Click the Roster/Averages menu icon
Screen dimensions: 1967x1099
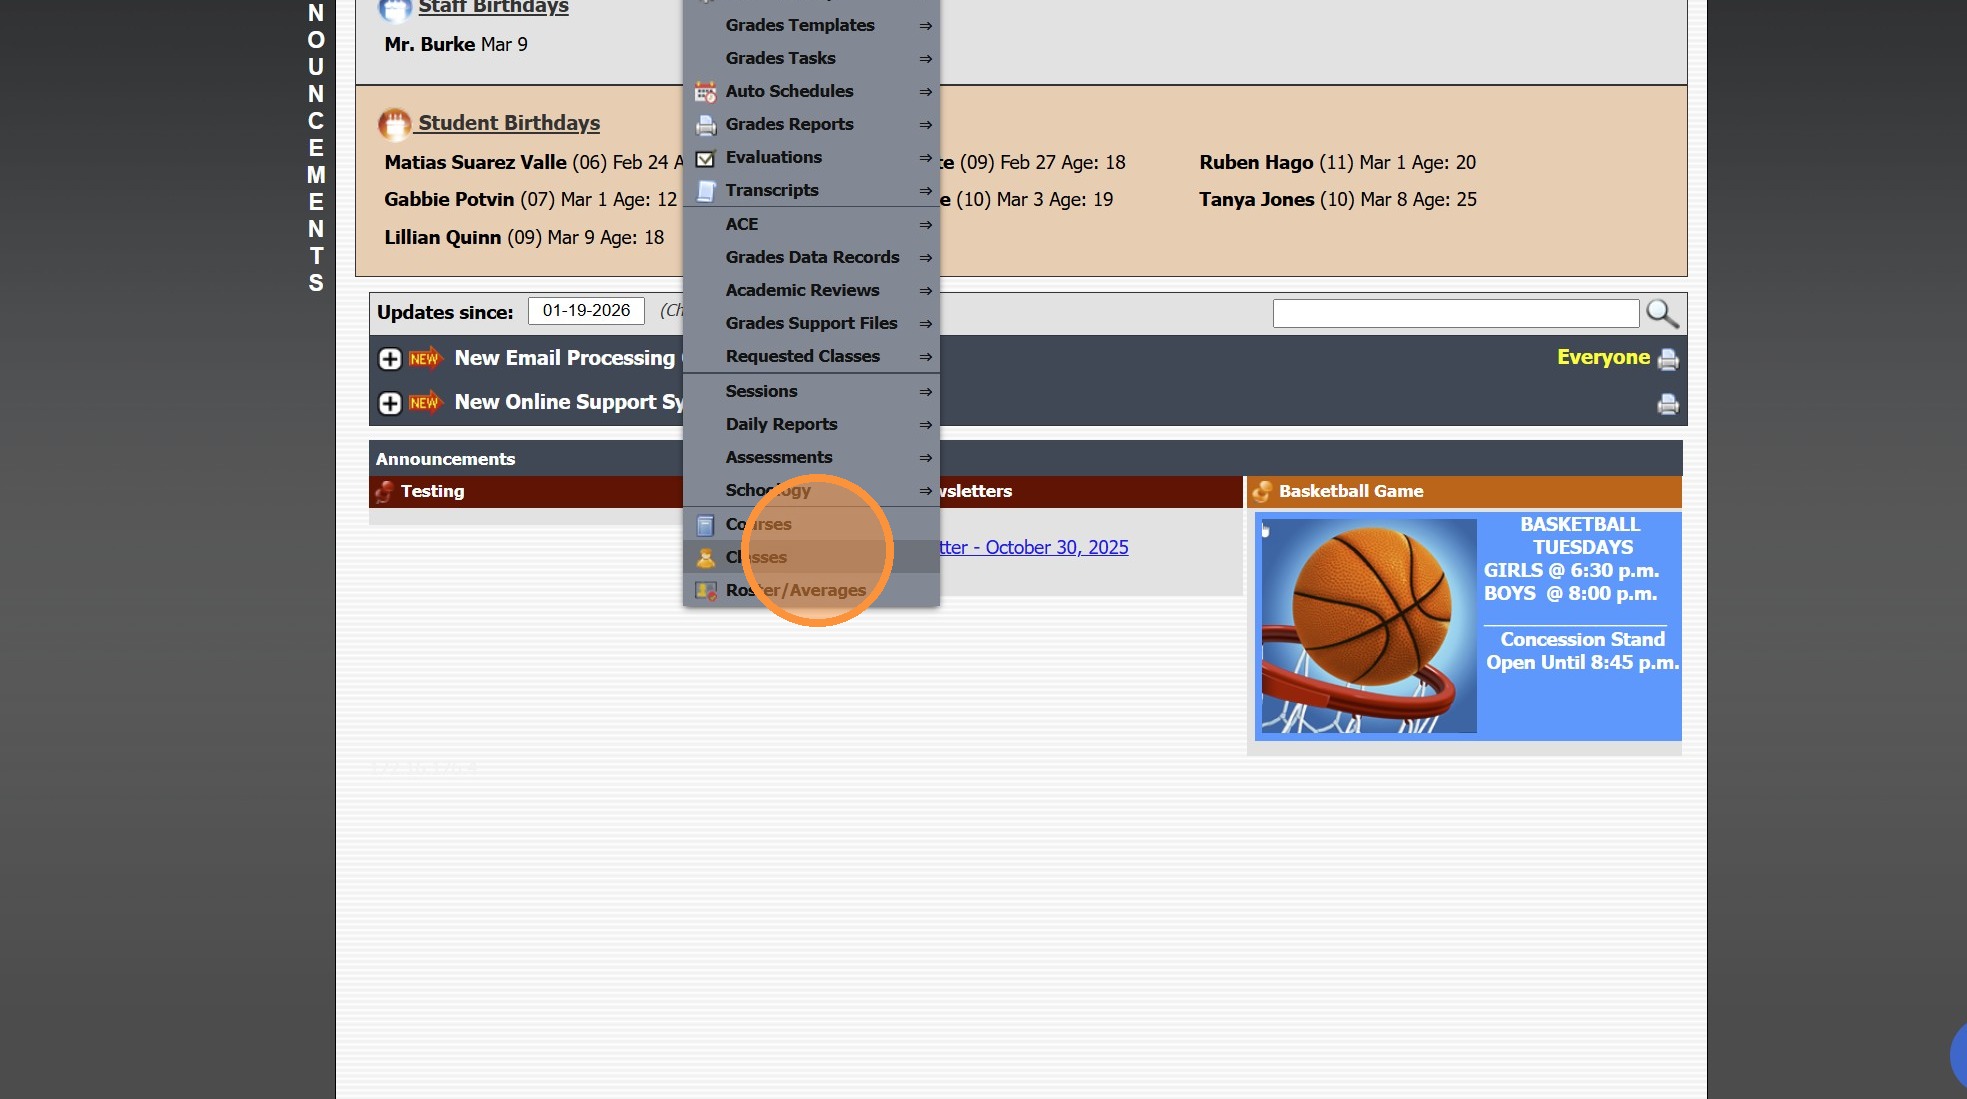point(705,591)
